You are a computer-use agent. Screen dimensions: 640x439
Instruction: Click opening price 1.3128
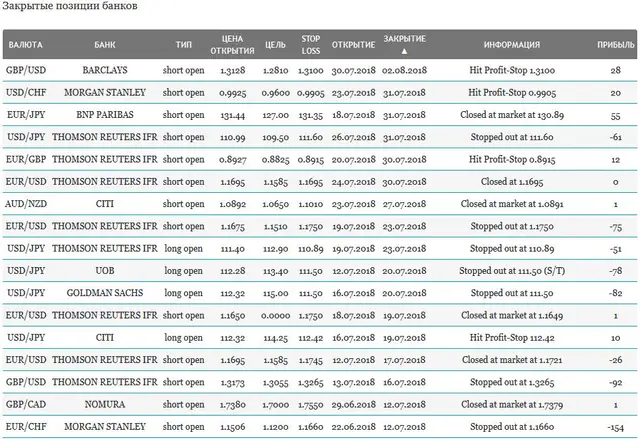click(x=233, y=70)
